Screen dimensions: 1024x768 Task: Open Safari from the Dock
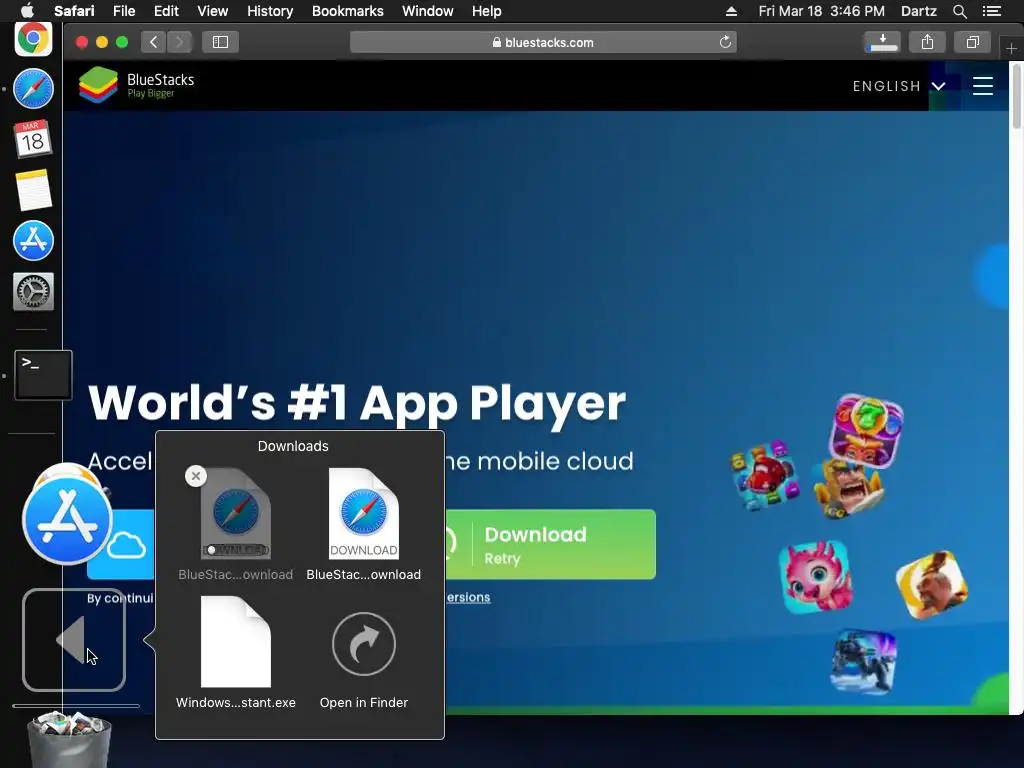[33, 89]
